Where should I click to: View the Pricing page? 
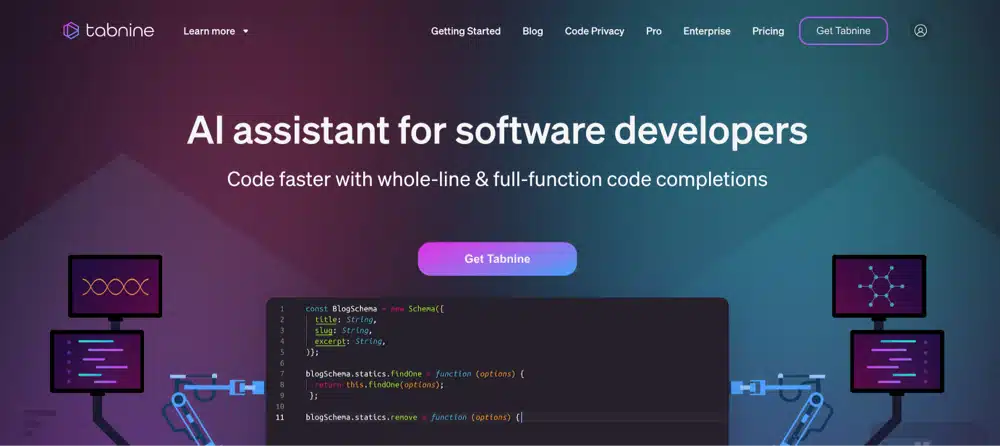(x=768, y=31)
